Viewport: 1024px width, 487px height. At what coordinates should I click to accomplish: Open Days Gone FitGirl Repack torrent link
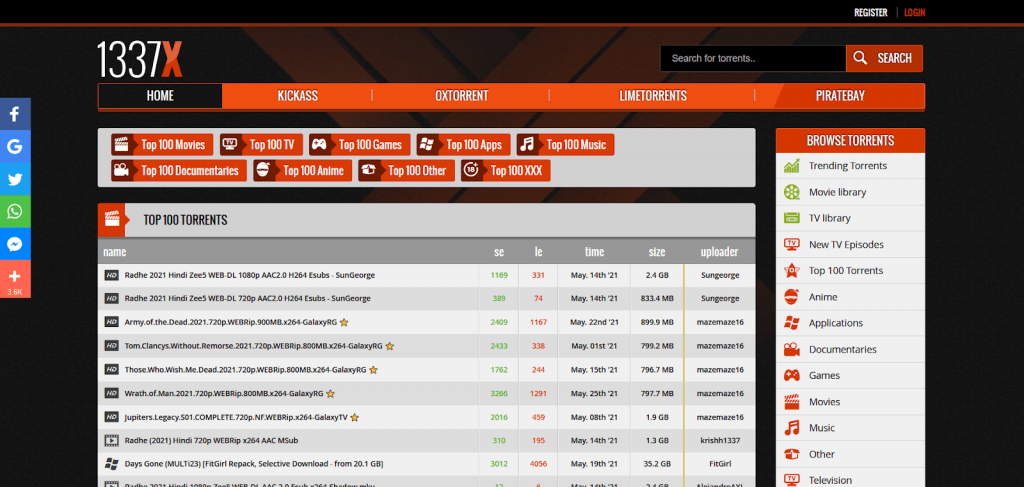pyautogui.click(x=254, y=463)
